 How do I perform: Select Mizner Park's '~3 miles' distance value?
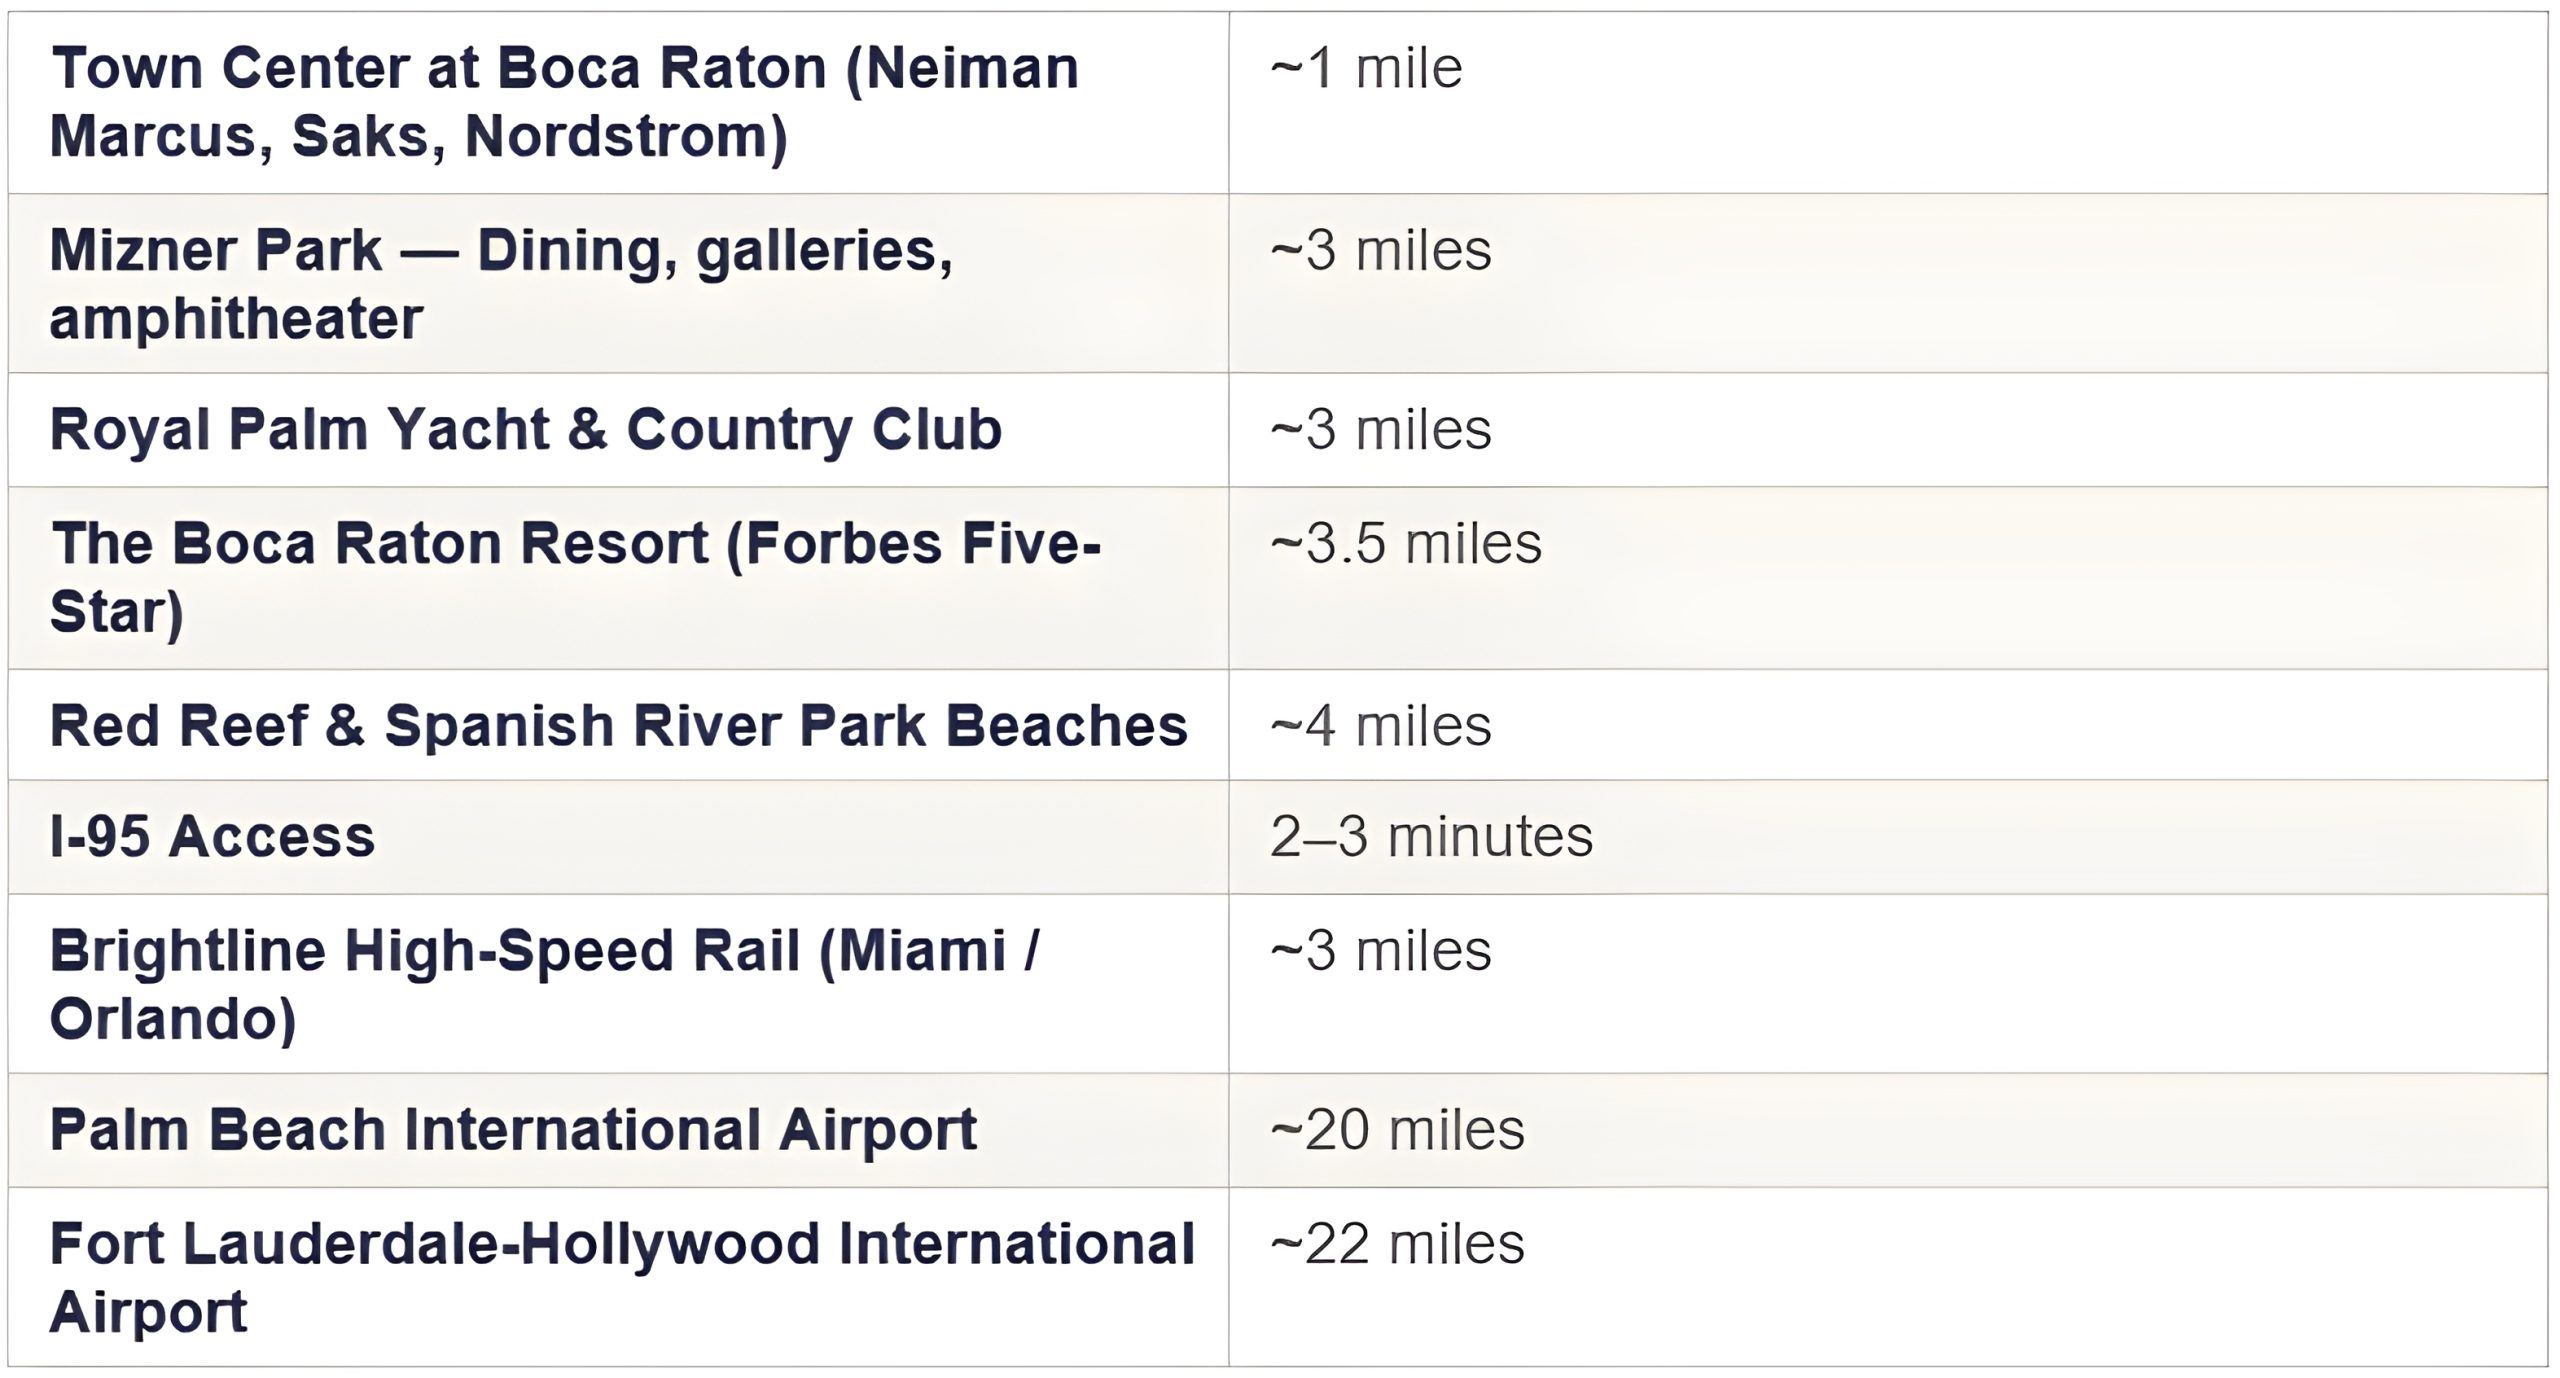click(1380, 251)
